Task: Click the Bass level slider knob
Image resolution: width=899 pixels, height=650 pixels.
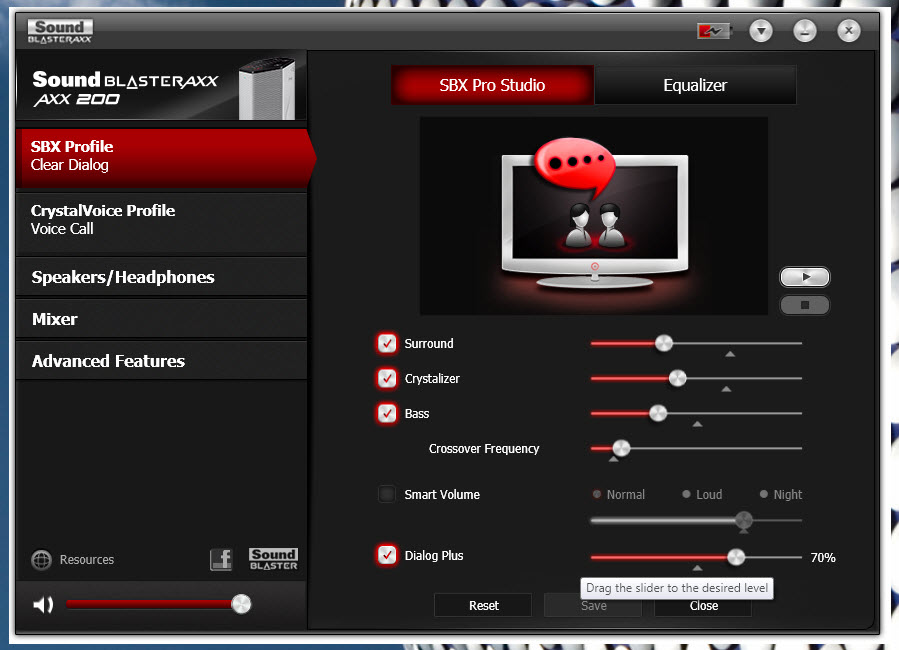Action: pyautogui.click(x=658, y=413)
